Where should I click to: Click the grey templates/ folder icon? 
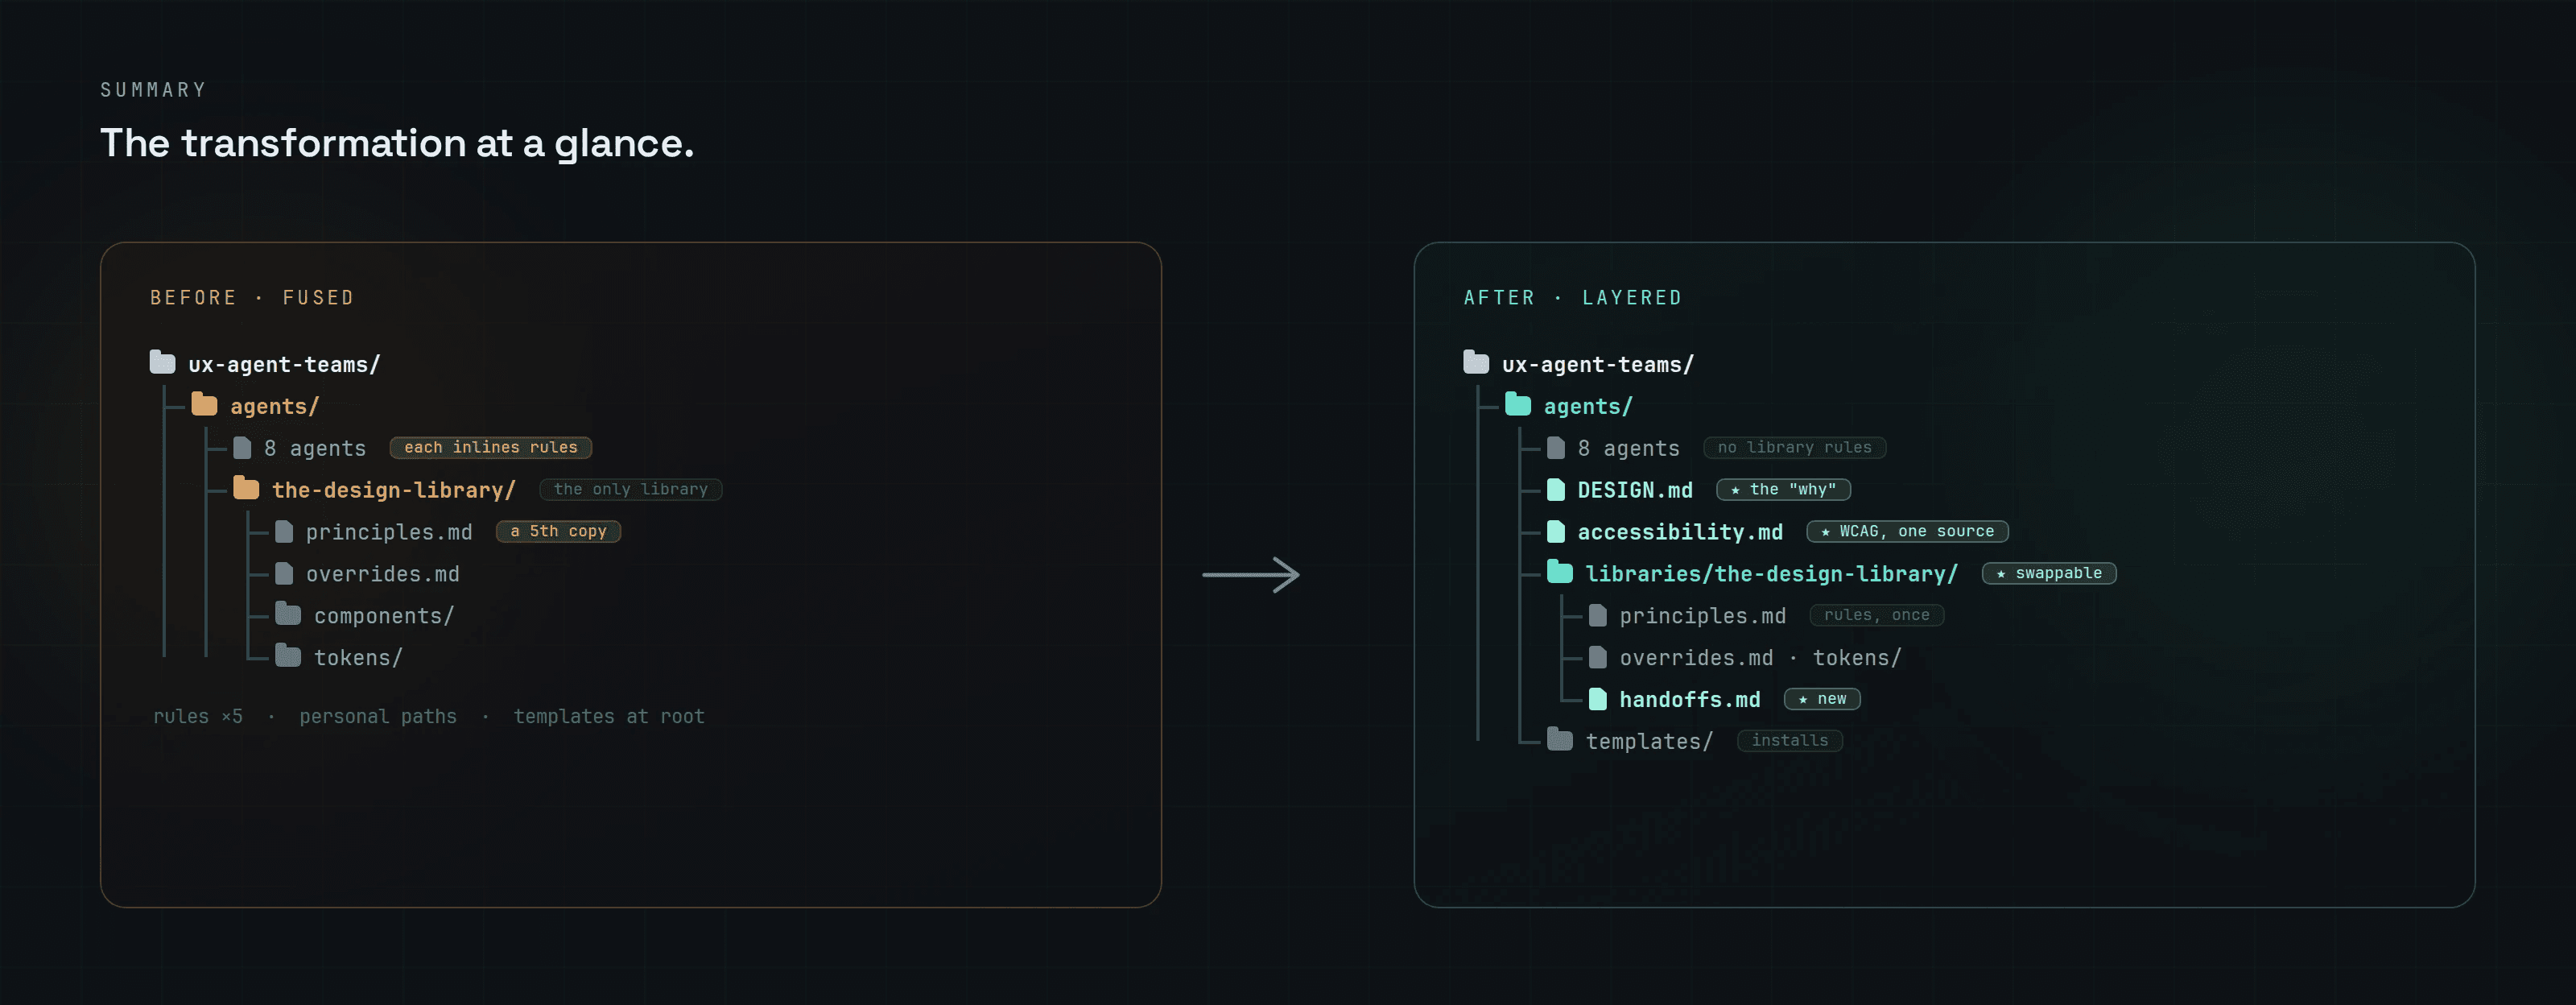[1560, 740]
